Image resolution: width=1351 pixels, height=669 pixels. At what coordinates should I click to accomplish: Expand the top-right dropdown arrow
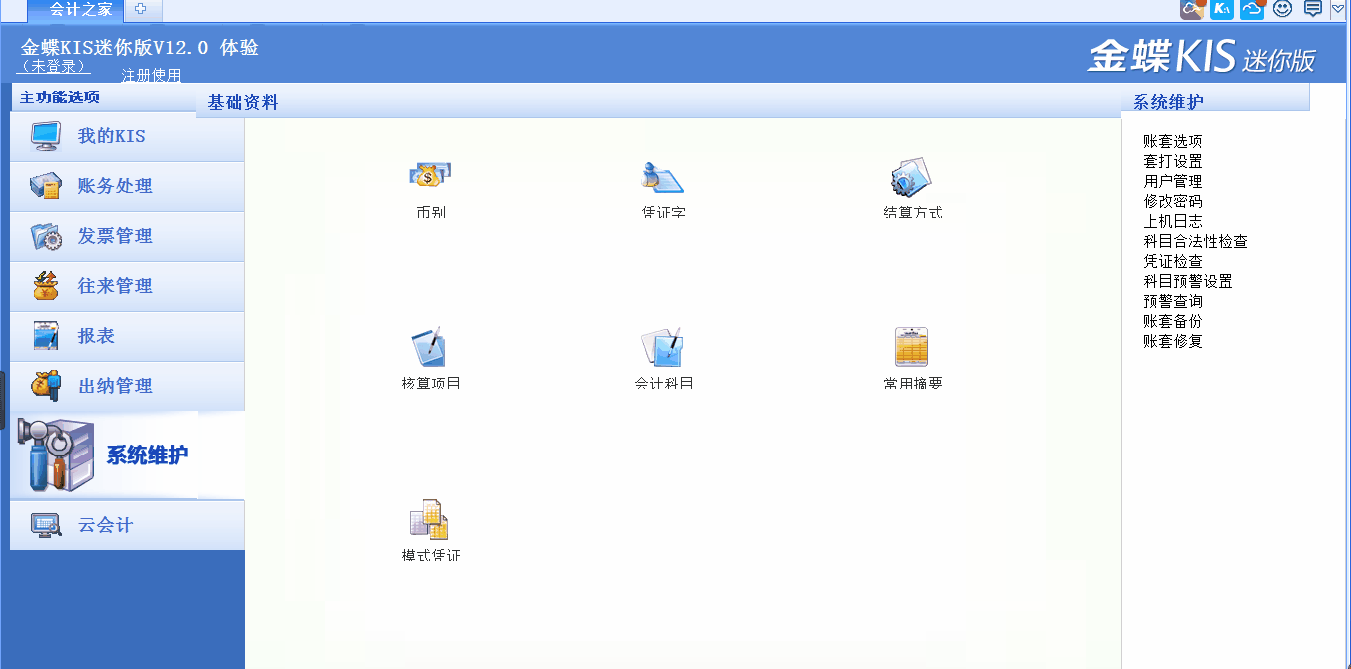(1338, 9)
